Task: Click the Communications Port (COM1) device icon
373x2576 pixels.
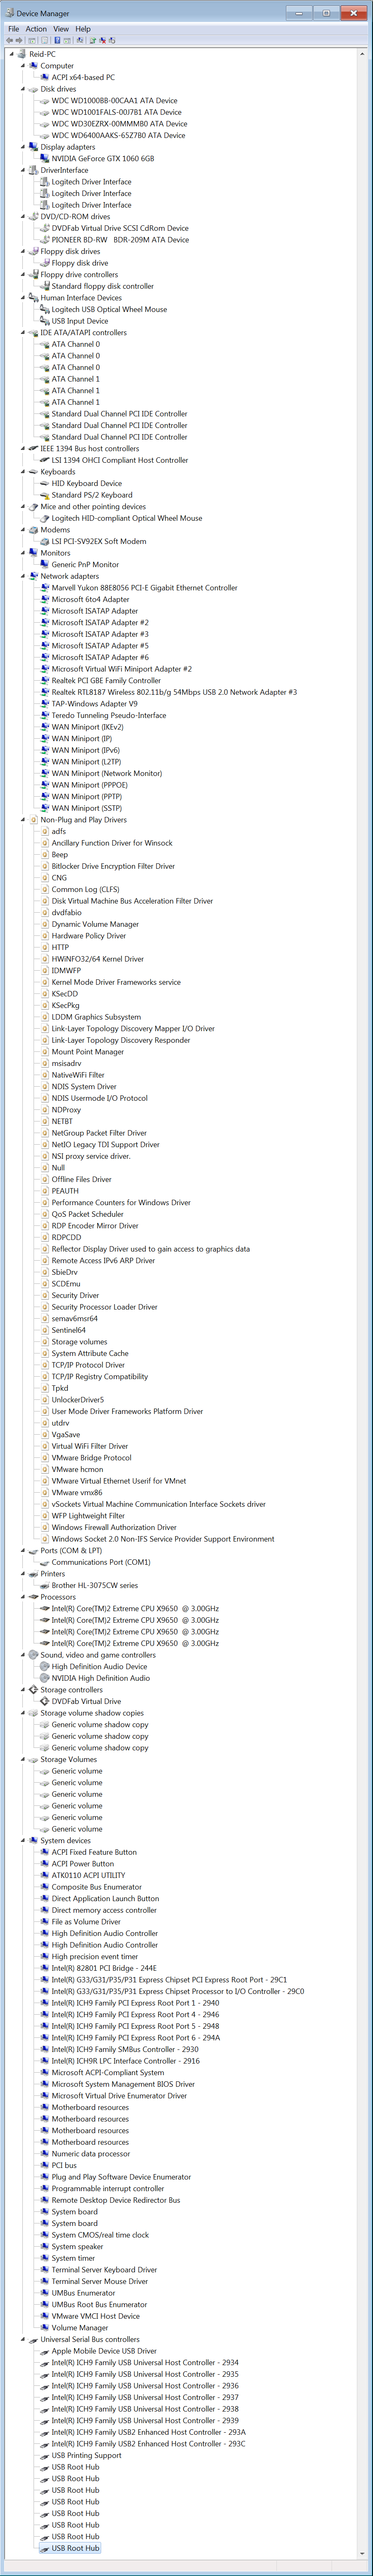Action: click(x=44, y=1562)
